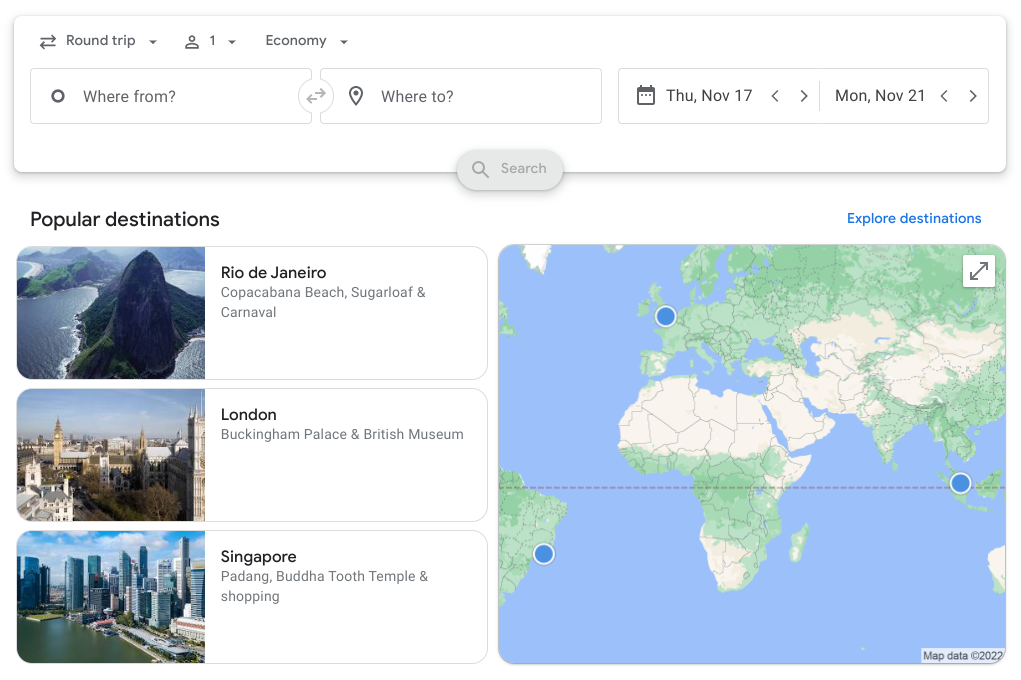Click the Singapore skyline thumbnail

click(111, 597)
